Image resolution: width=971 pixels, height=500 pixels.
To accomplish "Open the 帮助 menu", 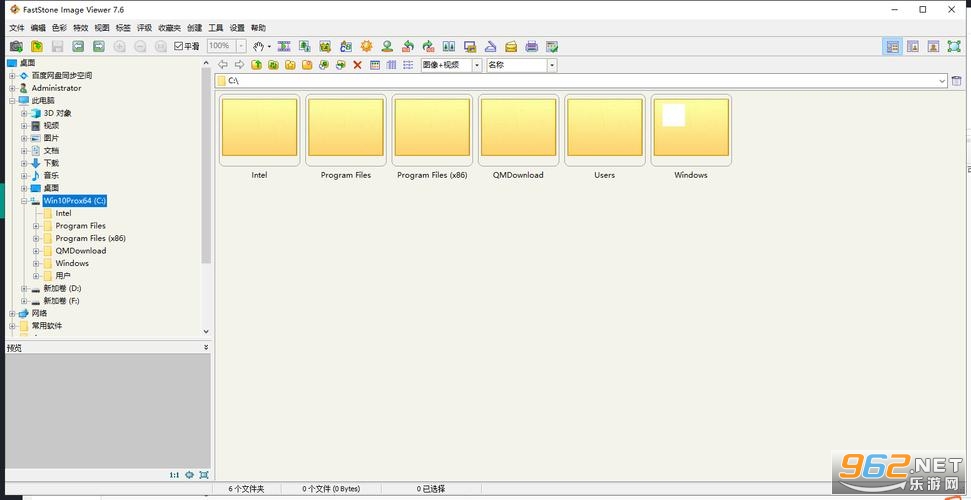I will [x=258, y=28].
